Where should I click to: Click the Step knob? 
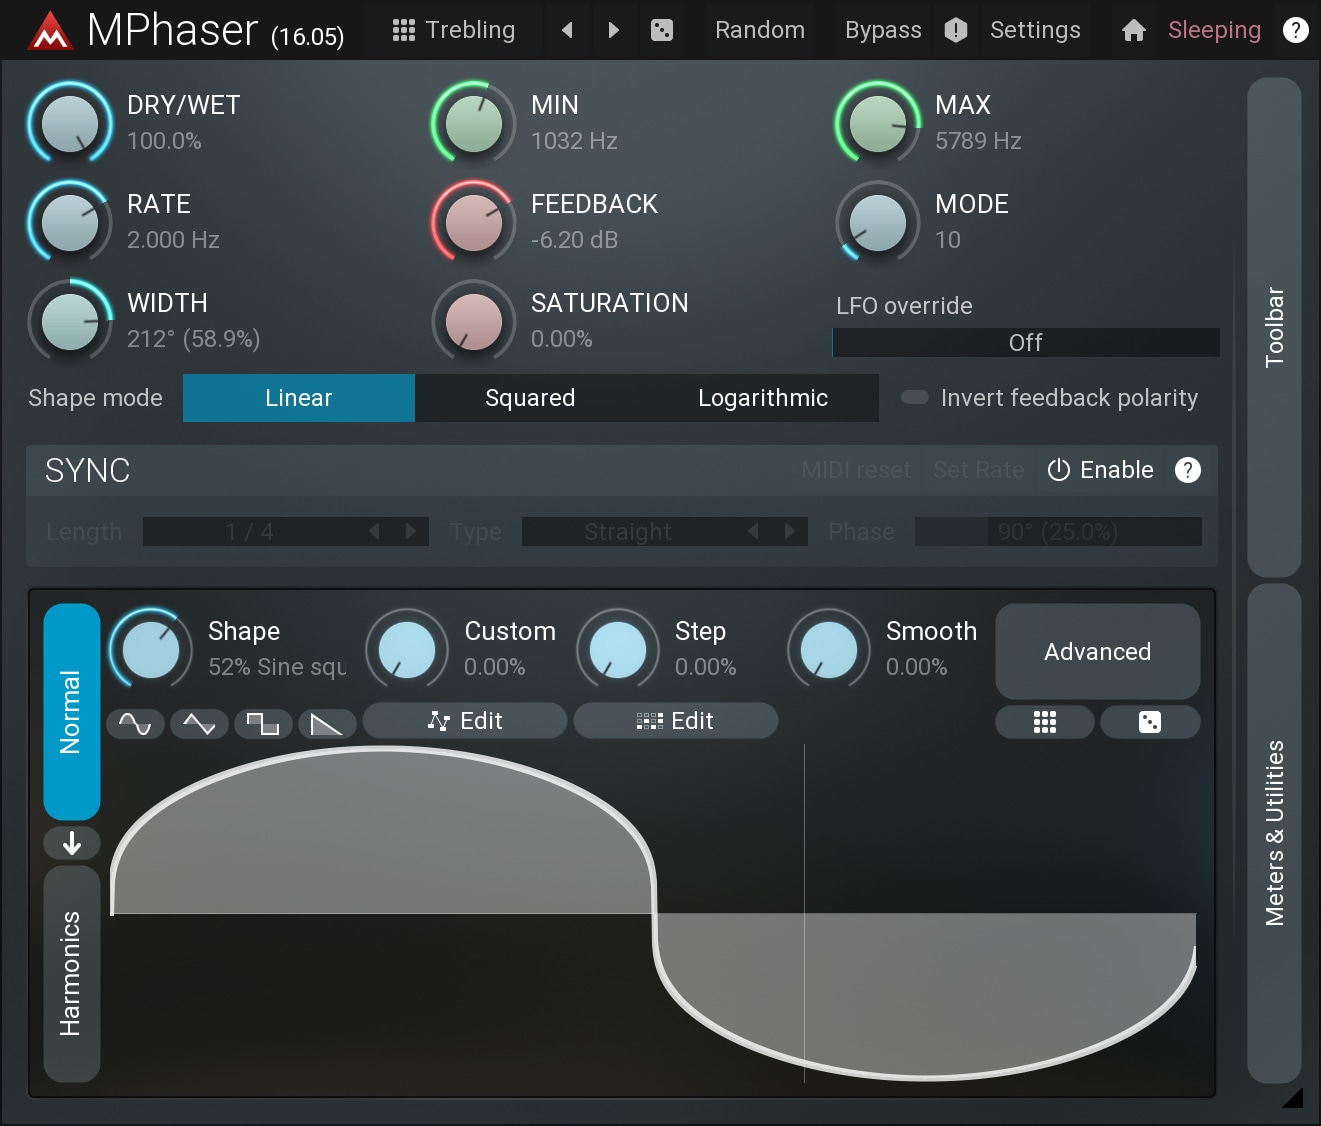[618, 649]
